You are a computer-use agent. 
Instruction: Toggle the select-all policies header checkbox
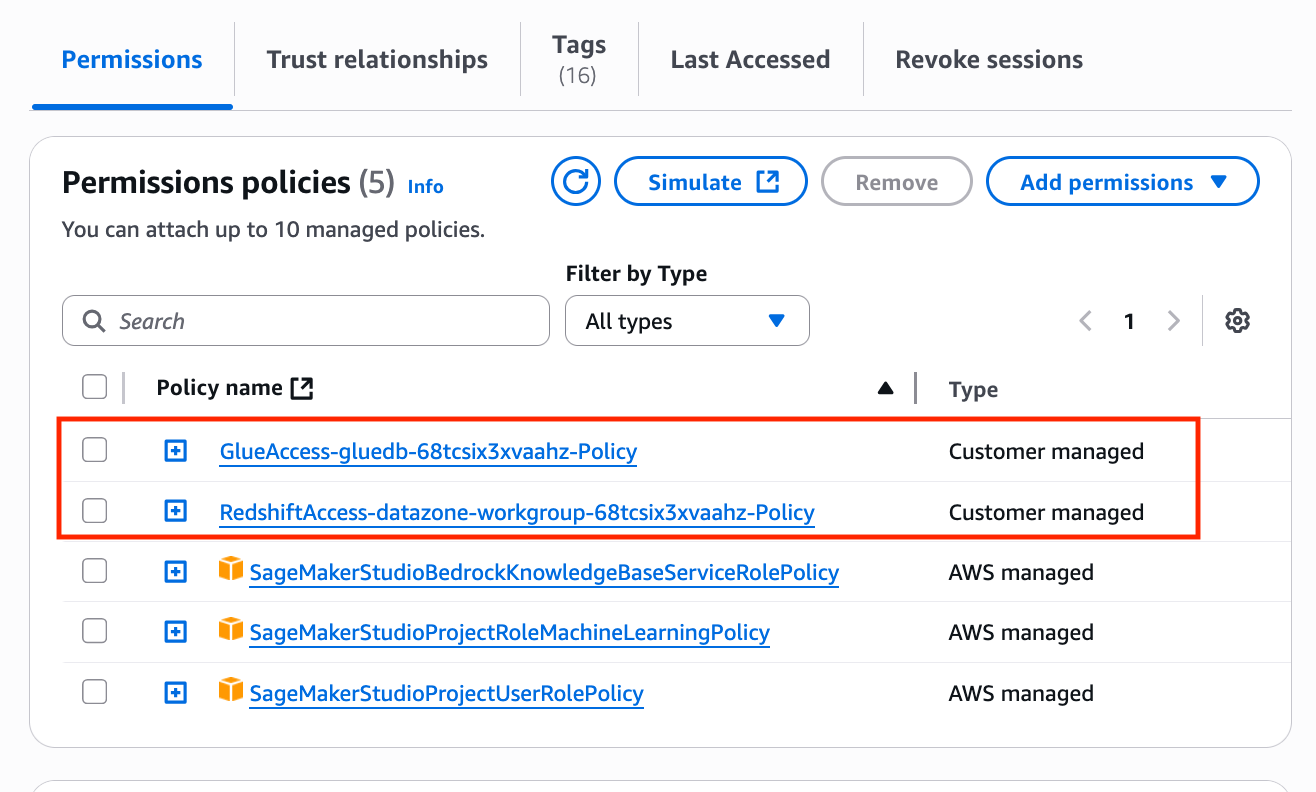(x=95, y=387)
